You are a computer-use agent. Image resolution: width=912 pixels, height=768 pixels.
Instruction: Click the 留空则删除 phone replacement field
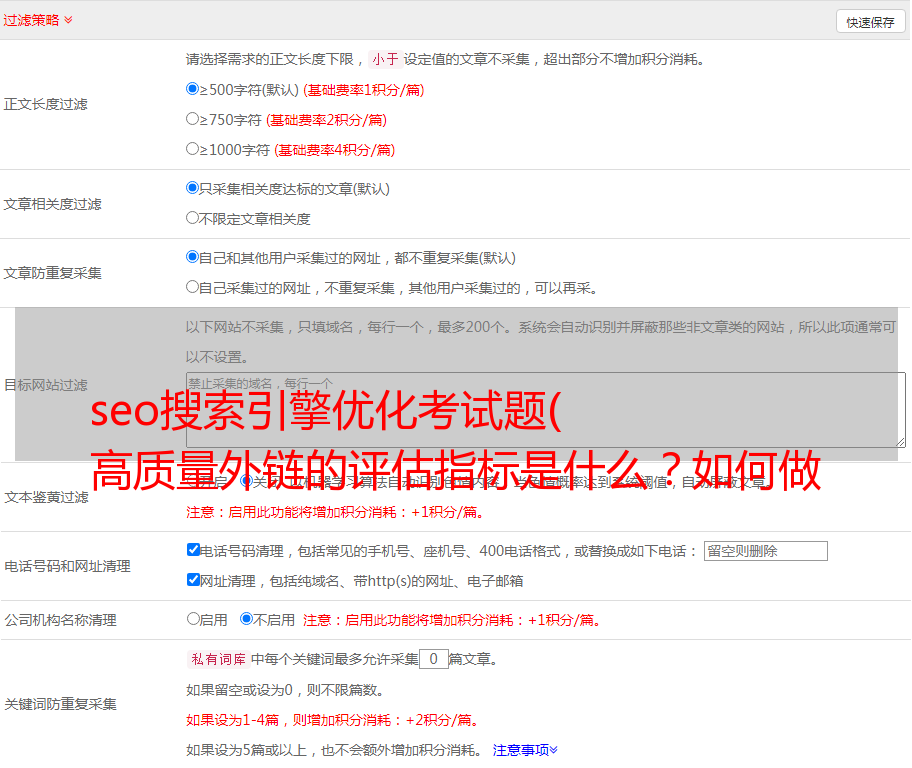pos(765,551)
